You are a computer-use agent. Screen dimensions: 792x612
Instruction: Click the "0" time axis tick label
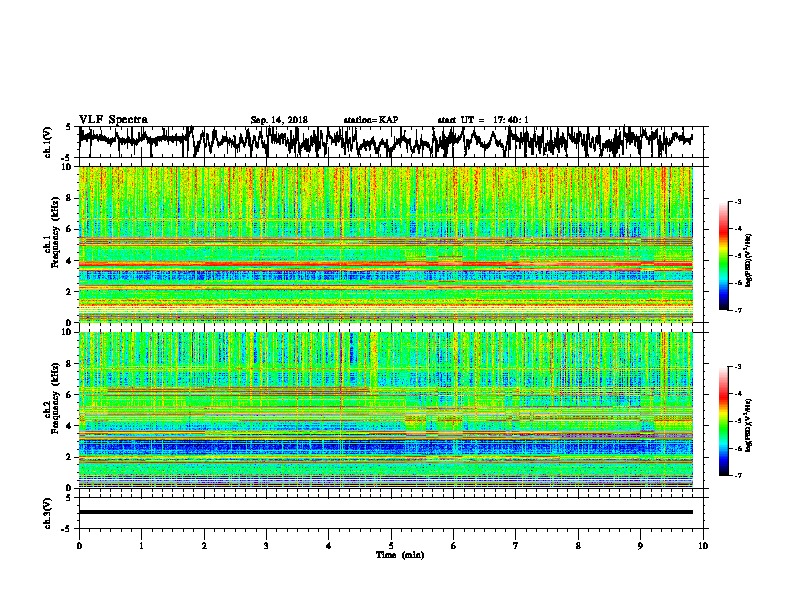(x=79, y=546)
